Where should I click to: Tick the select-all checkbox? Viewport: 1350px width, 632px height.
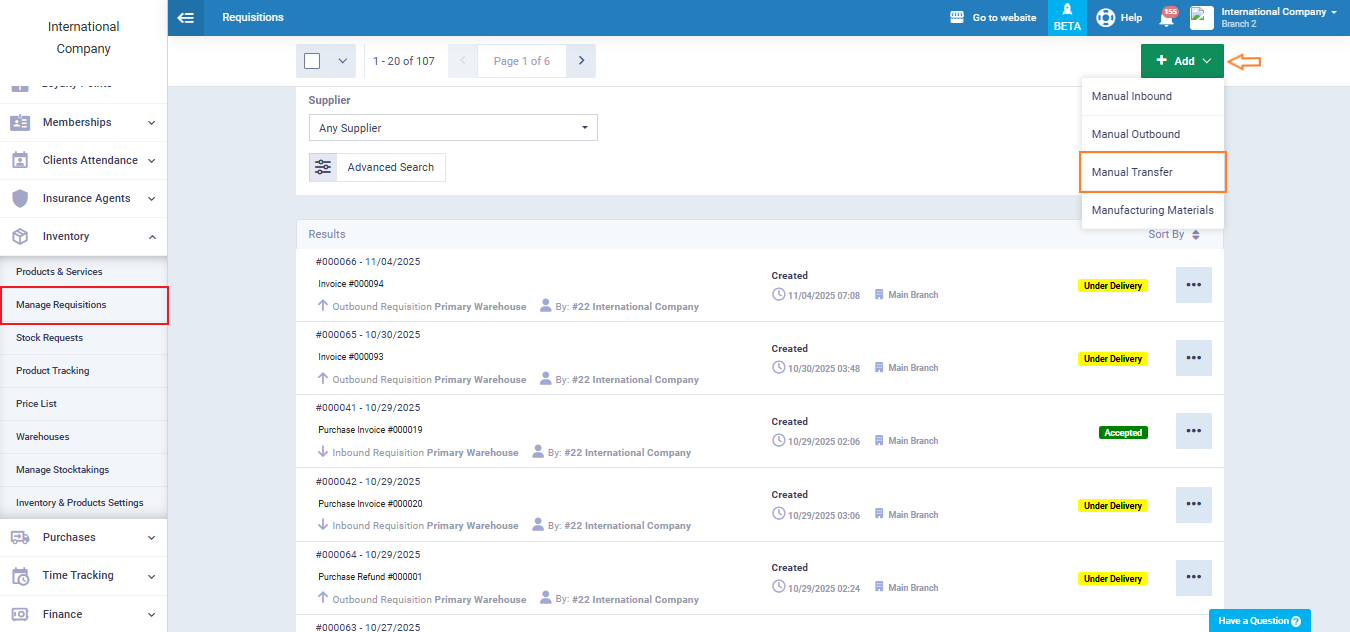coord(312,61)
